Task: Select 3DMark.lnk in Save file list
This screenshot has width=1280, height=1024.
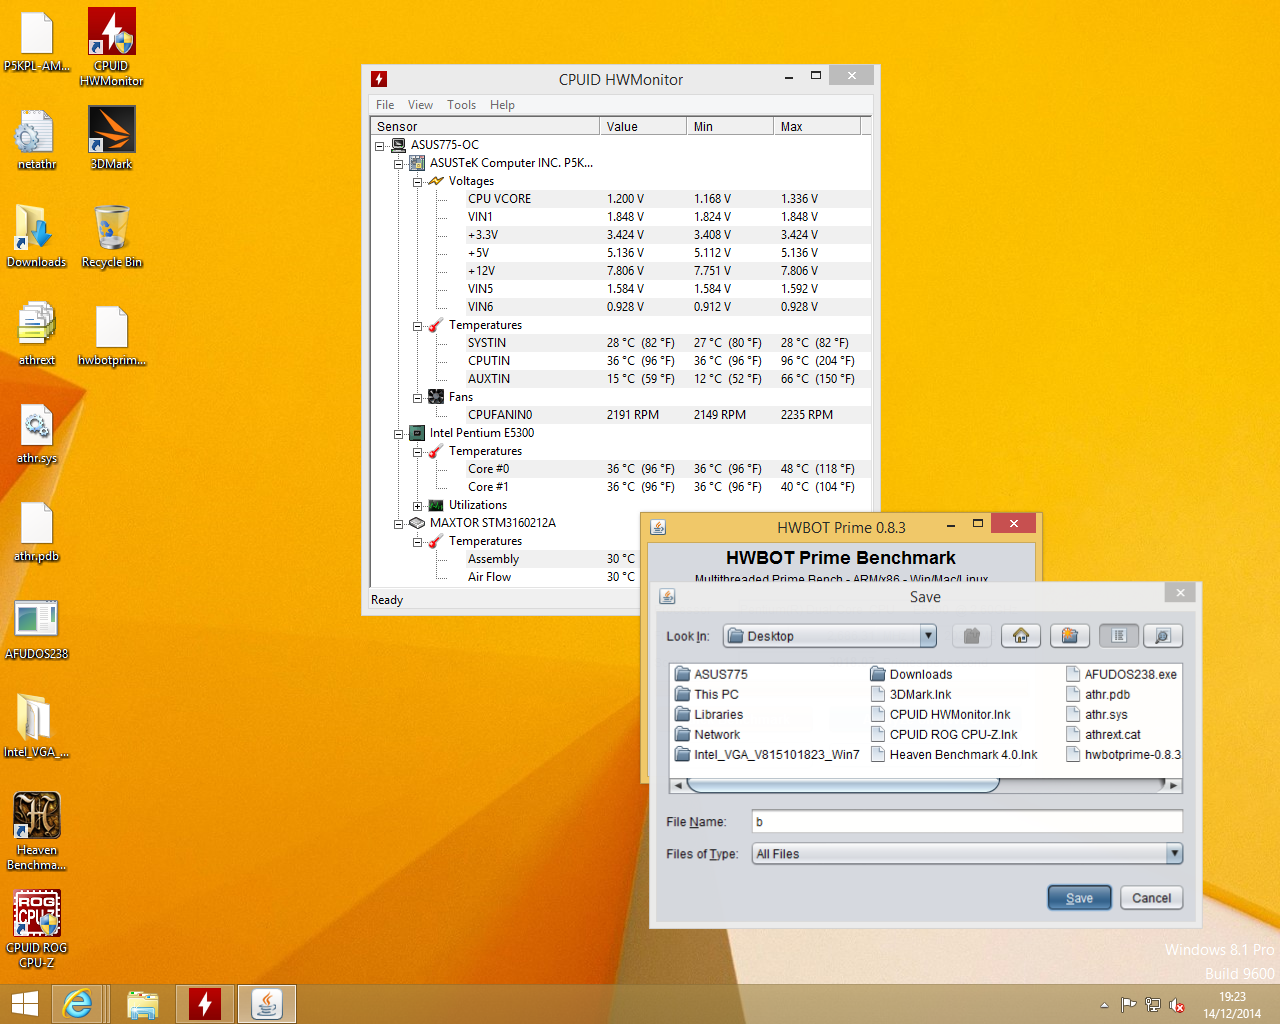Action: click(x=911, y=694)
